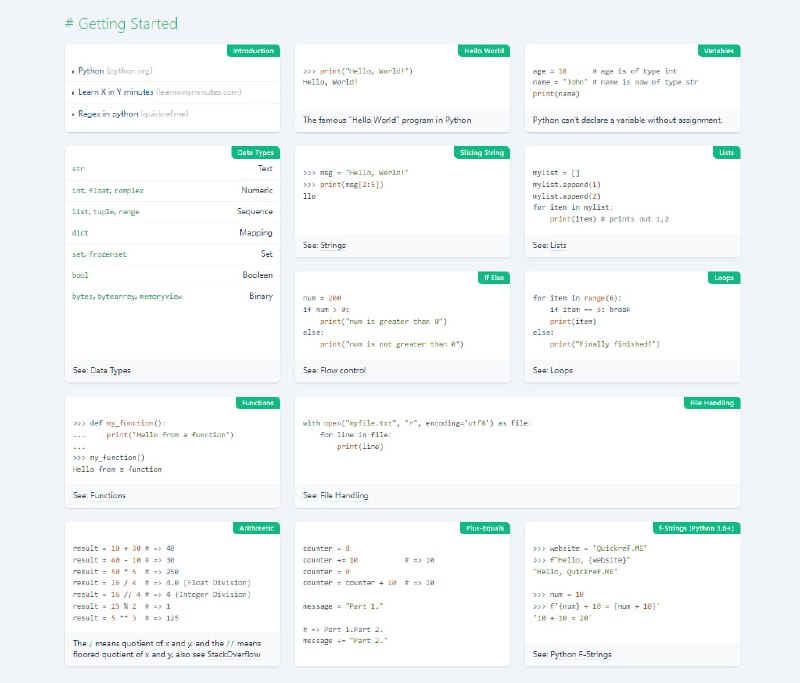Select the Arithmetic badge
The width and height of the screenshot is (800, 683).
(x=257, y=528)
